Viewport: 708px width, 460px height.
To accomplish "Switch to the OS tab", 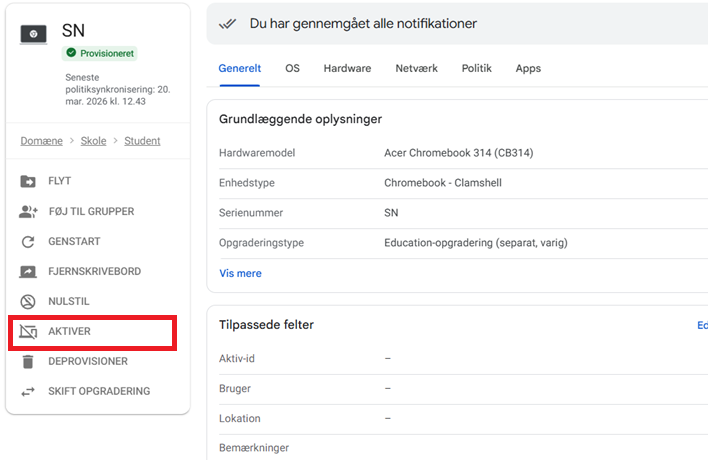I will 292,68.
